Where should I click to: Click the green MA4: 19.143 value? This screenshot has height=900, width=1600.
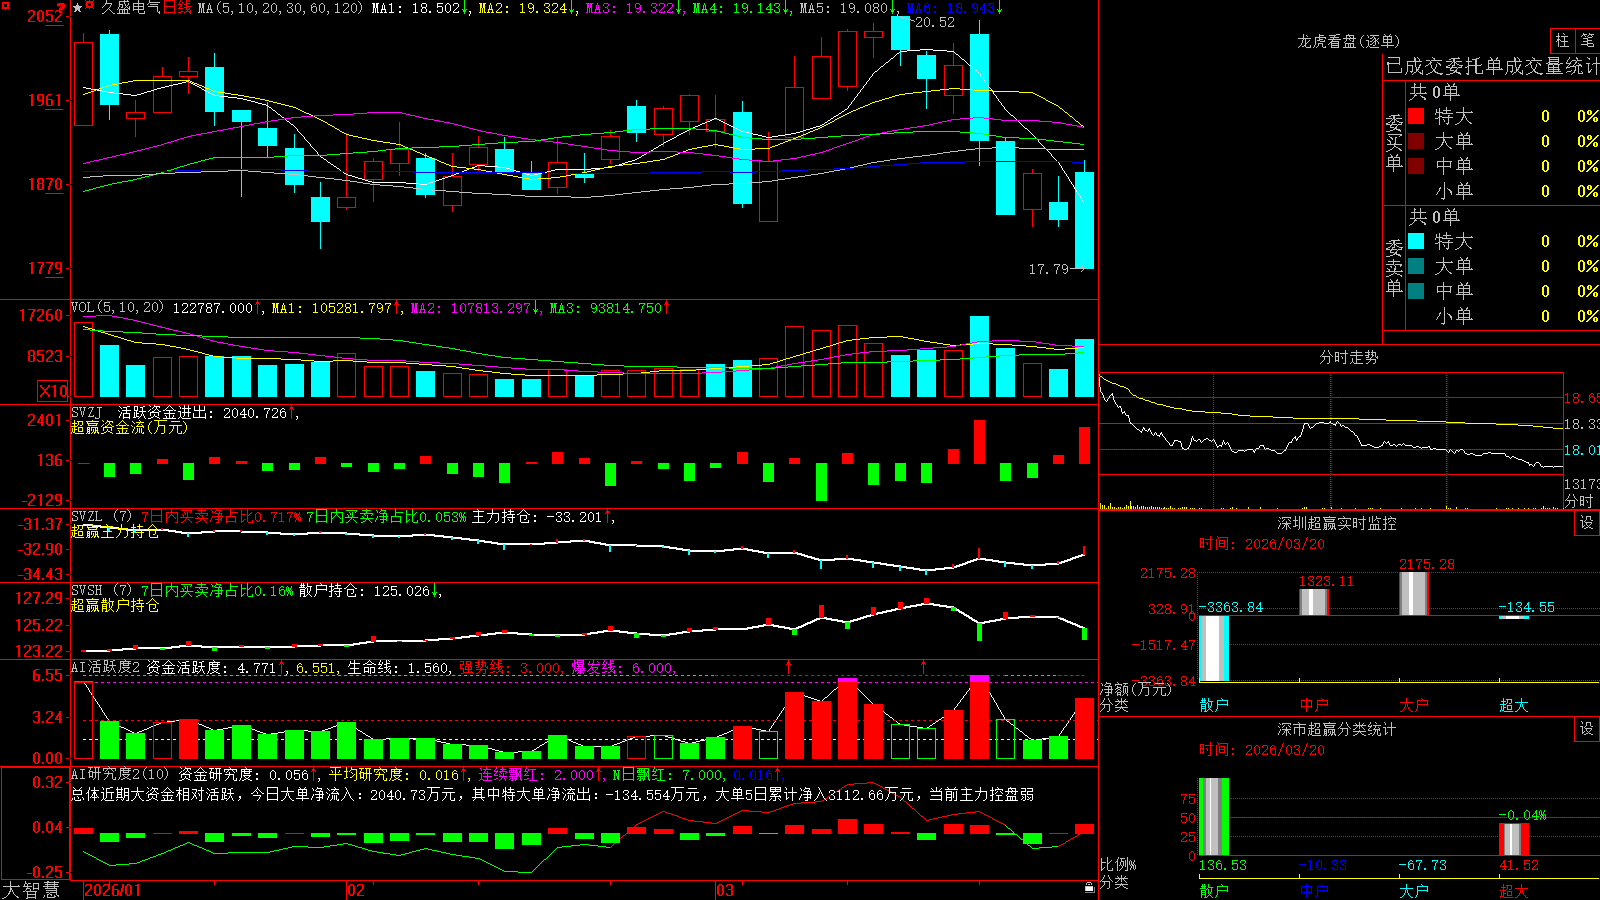[741, 8]
